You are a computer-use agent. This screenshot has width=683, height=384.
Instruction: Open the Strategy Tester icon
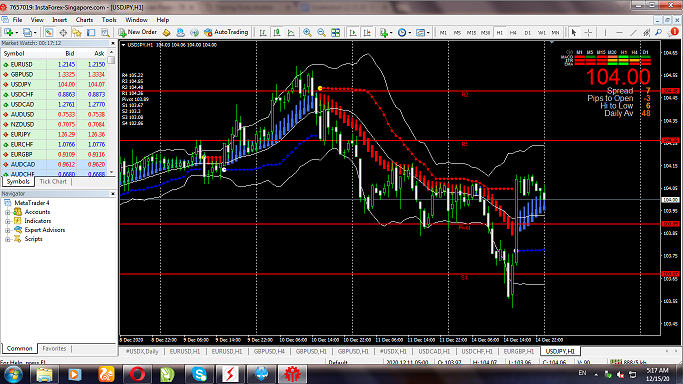(105, 32)
